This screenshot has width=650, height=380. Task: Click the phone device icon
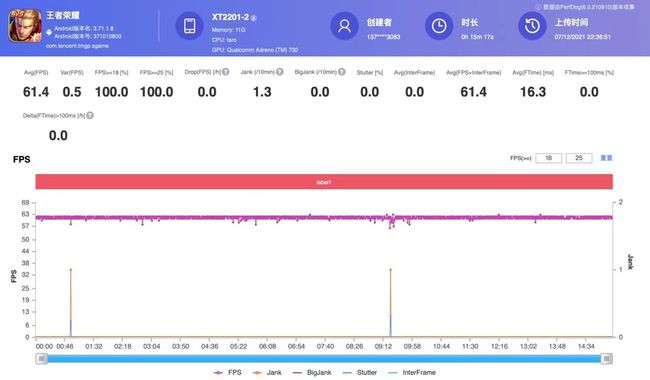coord(189,26)
